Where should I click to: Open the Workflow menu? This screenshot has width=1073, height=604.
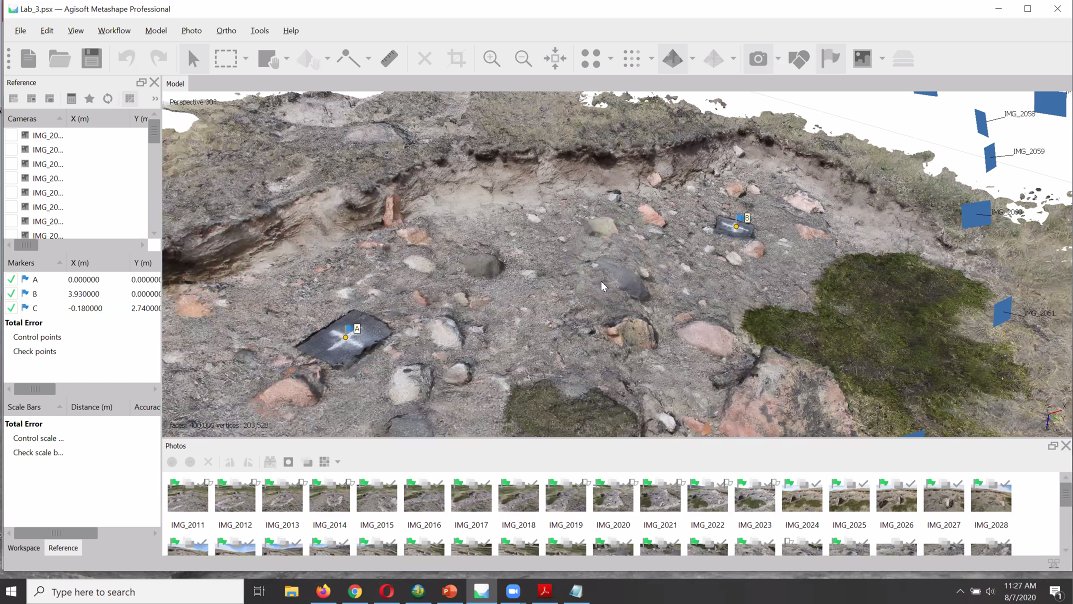coord(113,30)
